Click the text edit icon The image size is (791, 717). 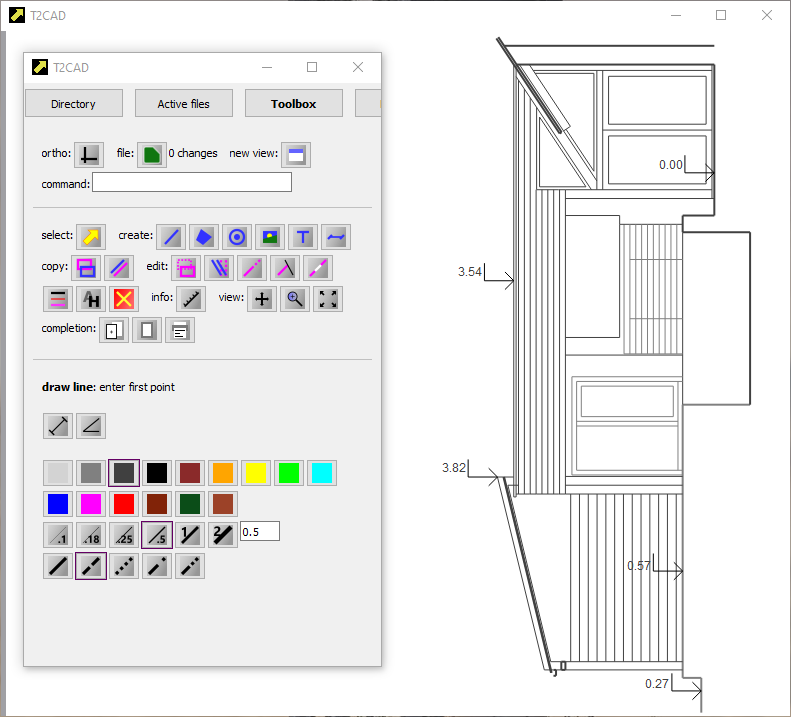pyautogui.click(x=91, y=299)
